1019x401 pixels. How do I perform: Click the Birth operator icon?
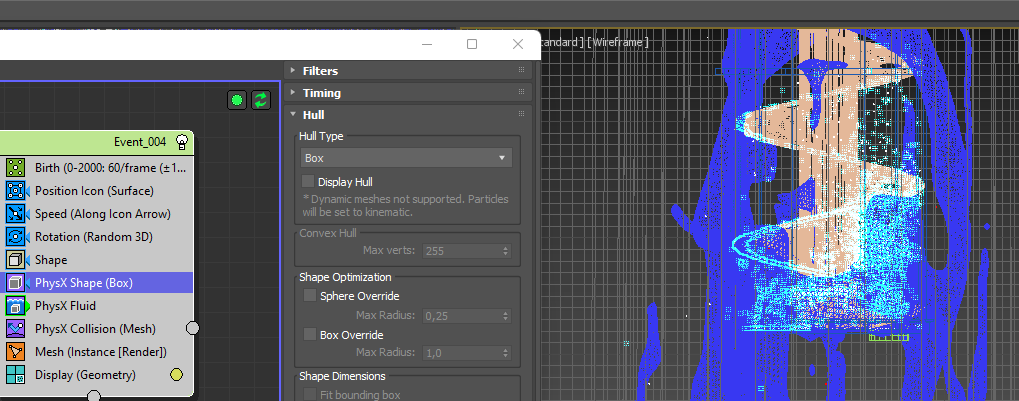pyautogui.click(x=15, y=167)
